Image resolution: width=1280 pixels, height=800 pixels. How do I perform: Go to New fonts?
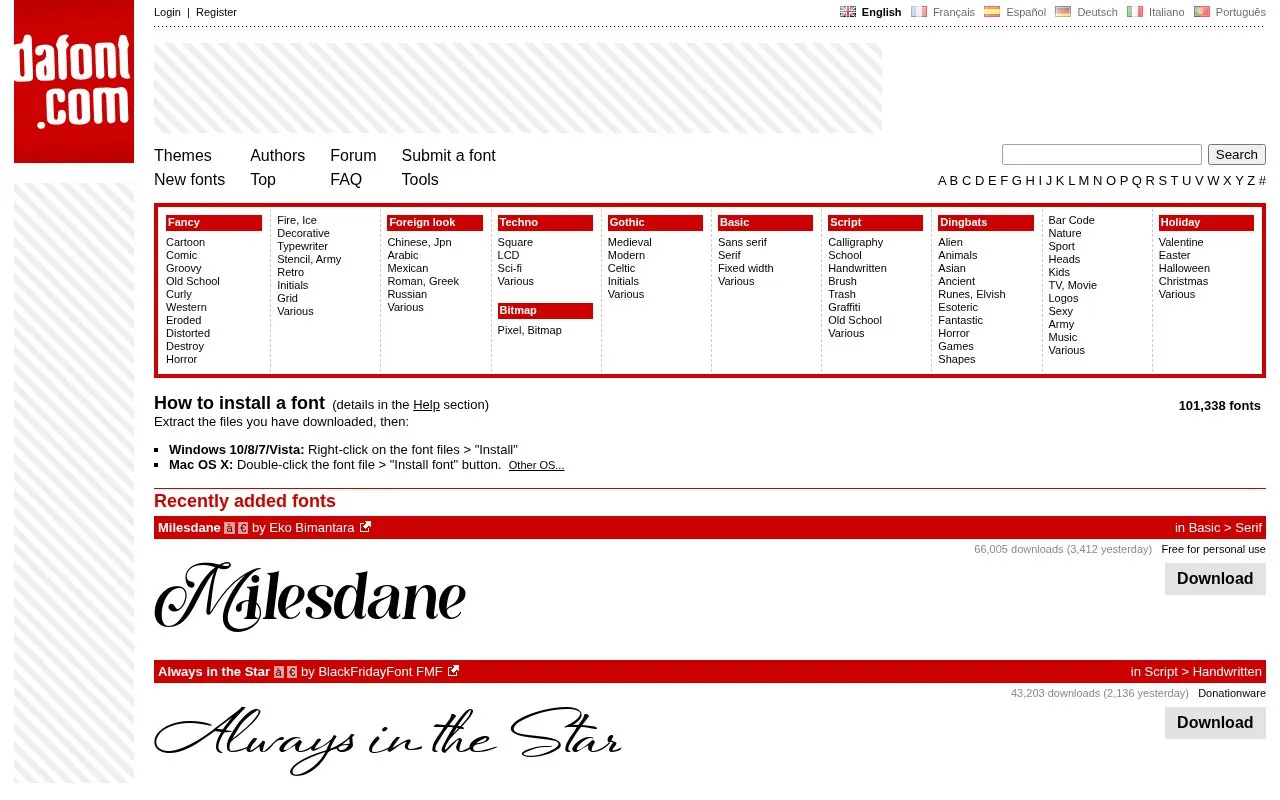pyautogui.click(x=189, y=179)
